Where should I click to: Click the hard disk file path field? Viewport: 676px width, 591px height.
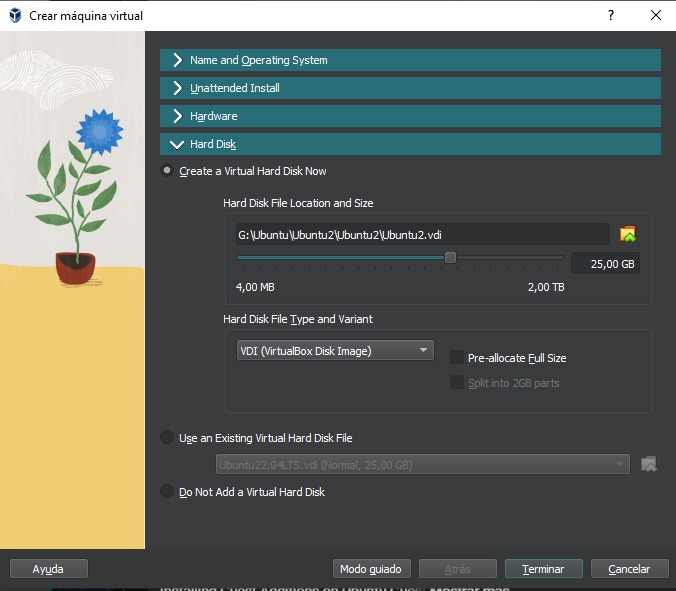[422, 235]
